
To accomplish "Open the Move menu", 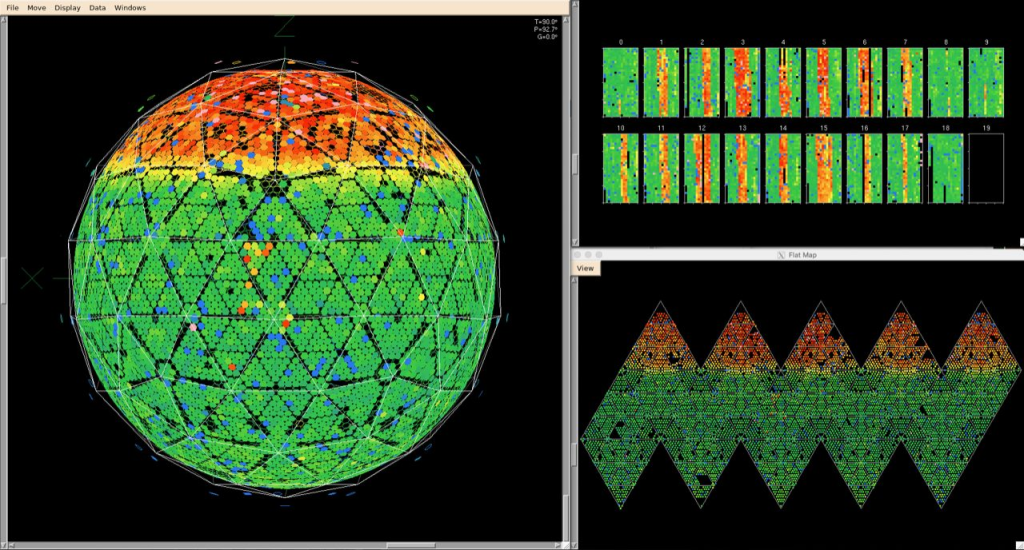I will coord(37,8).
